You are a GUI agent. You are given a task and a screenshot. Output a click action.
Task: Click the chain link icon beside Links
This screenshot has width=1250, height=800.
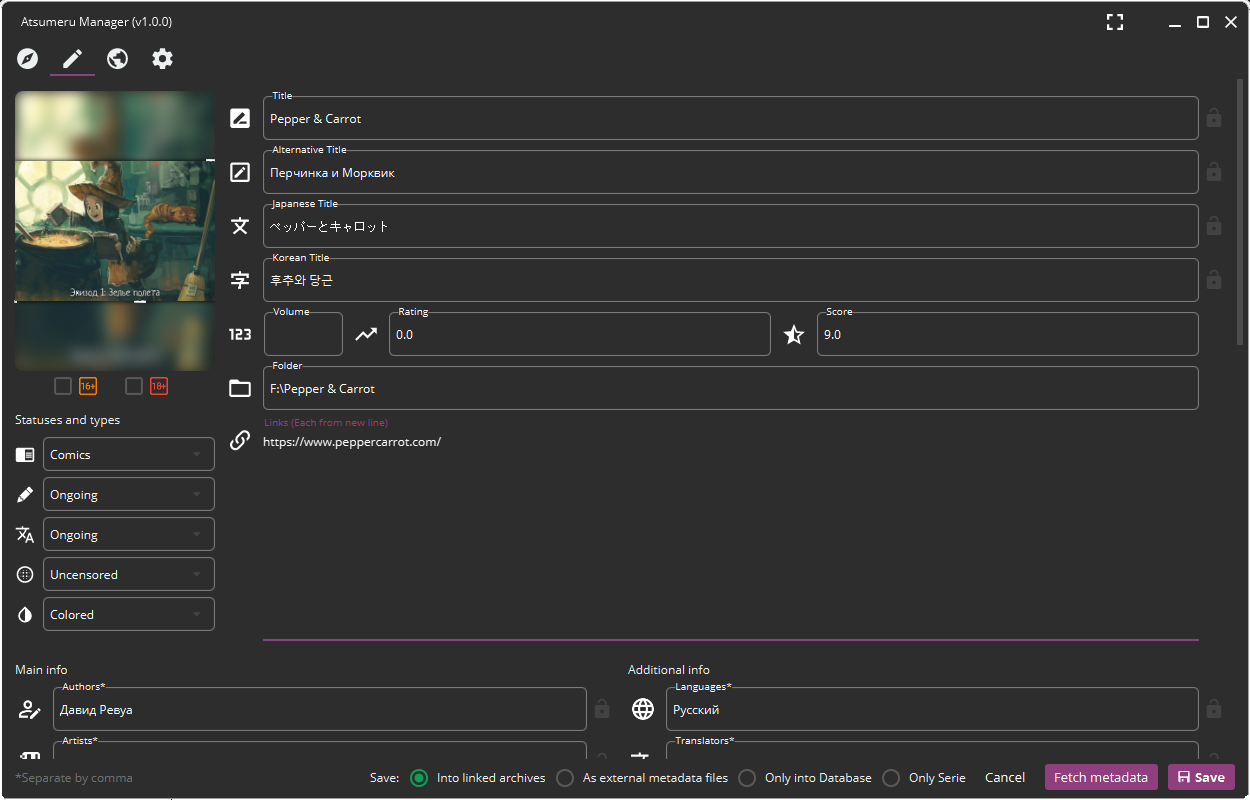(240, 440)
